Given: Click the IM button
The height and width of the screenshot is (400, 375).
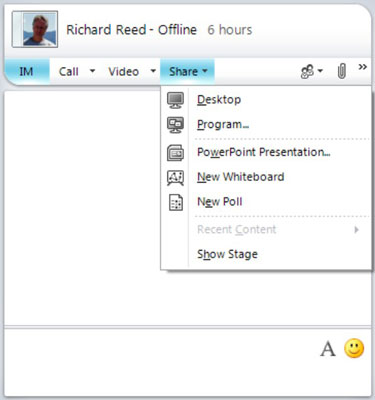Looking at the screenshot, I should [26, 71].
